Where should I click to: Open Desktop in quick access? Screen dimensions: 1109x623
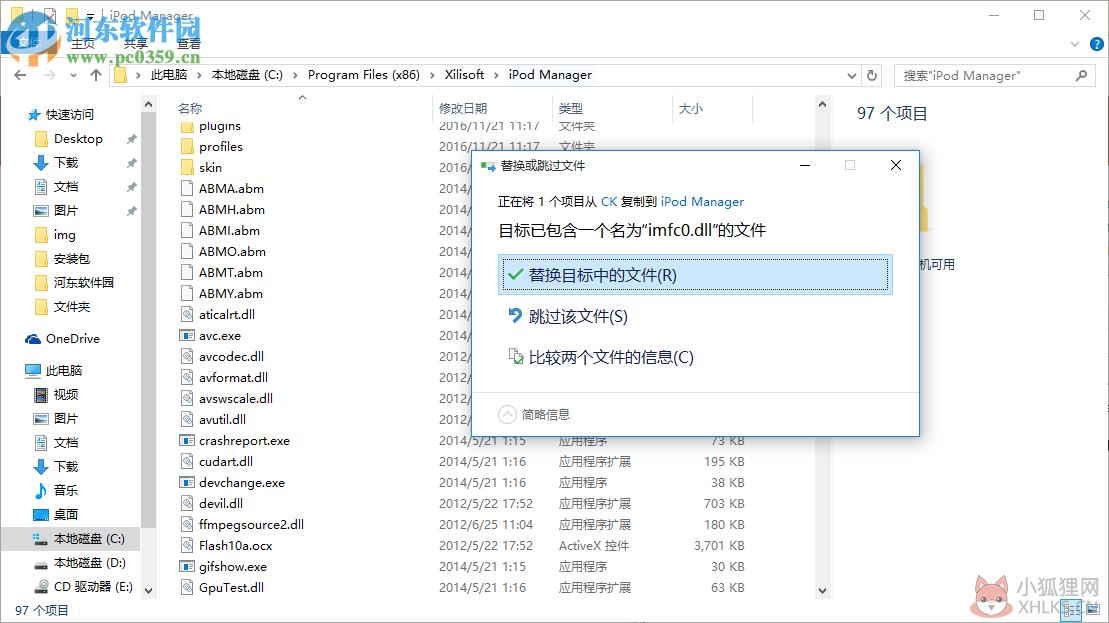coord(78,139)
